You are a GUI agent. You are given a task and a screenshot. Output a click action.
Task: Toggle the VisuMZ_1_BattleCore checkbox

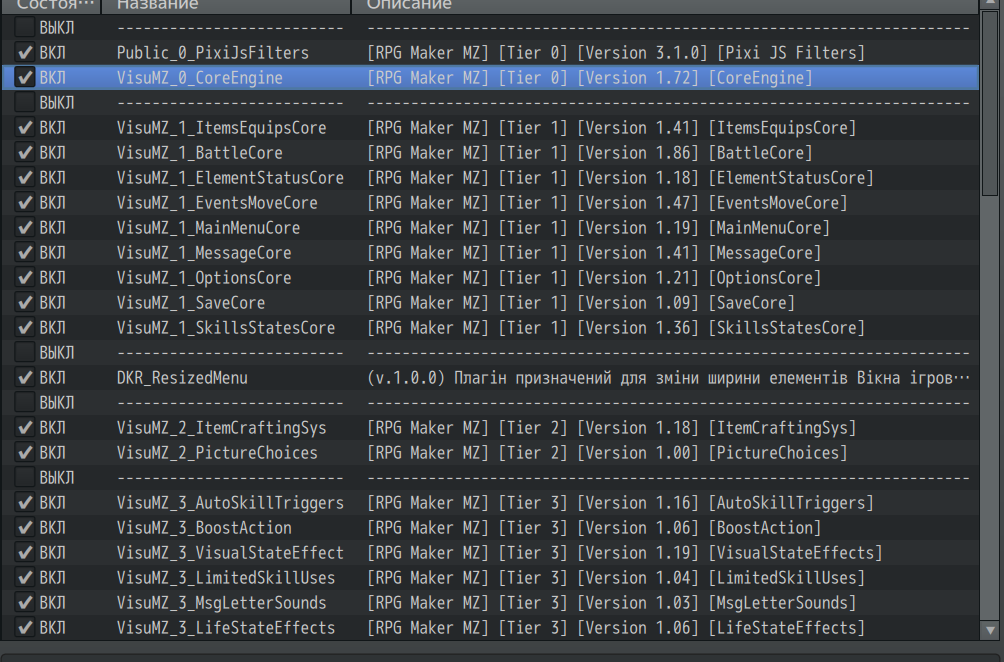25,152
